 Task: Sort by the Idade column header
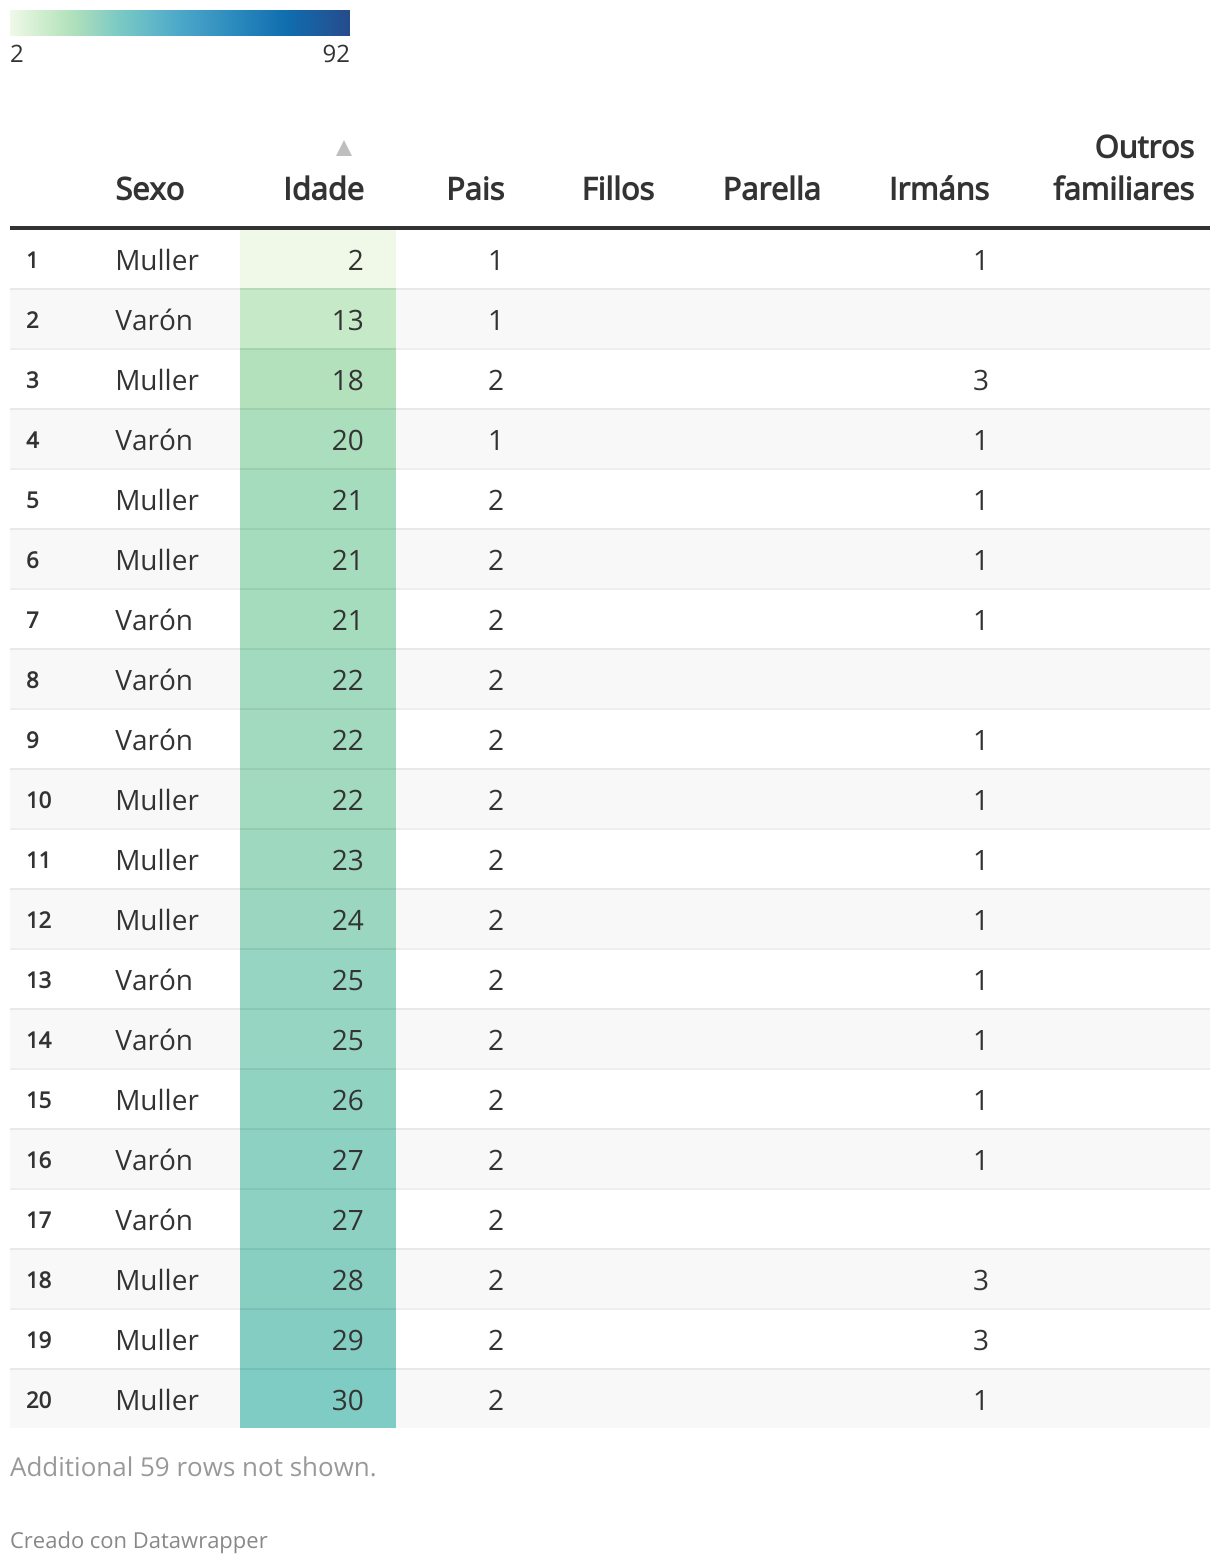323,189
